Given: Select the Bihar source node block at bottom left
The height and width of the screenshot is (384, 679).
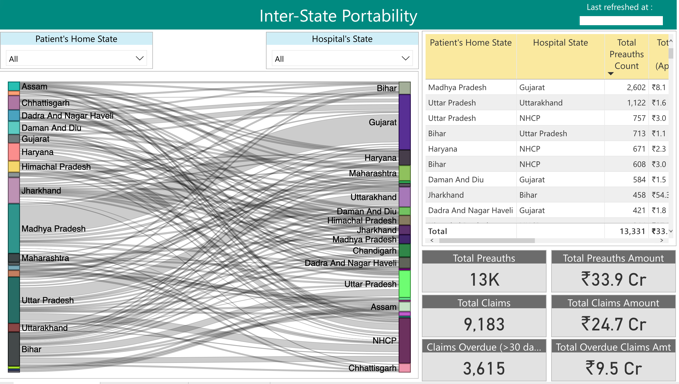Looking at the screenshot, I should click(14, 349).
